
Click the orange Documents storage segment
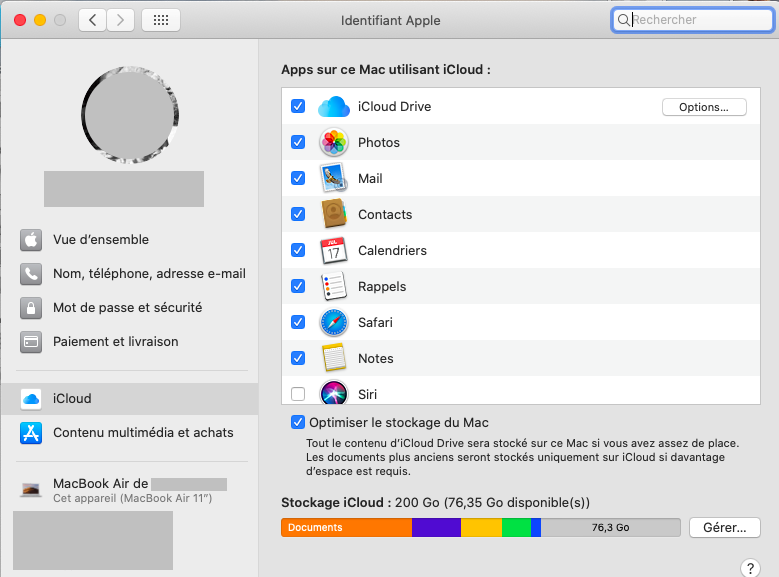click(x=346, y=527)
